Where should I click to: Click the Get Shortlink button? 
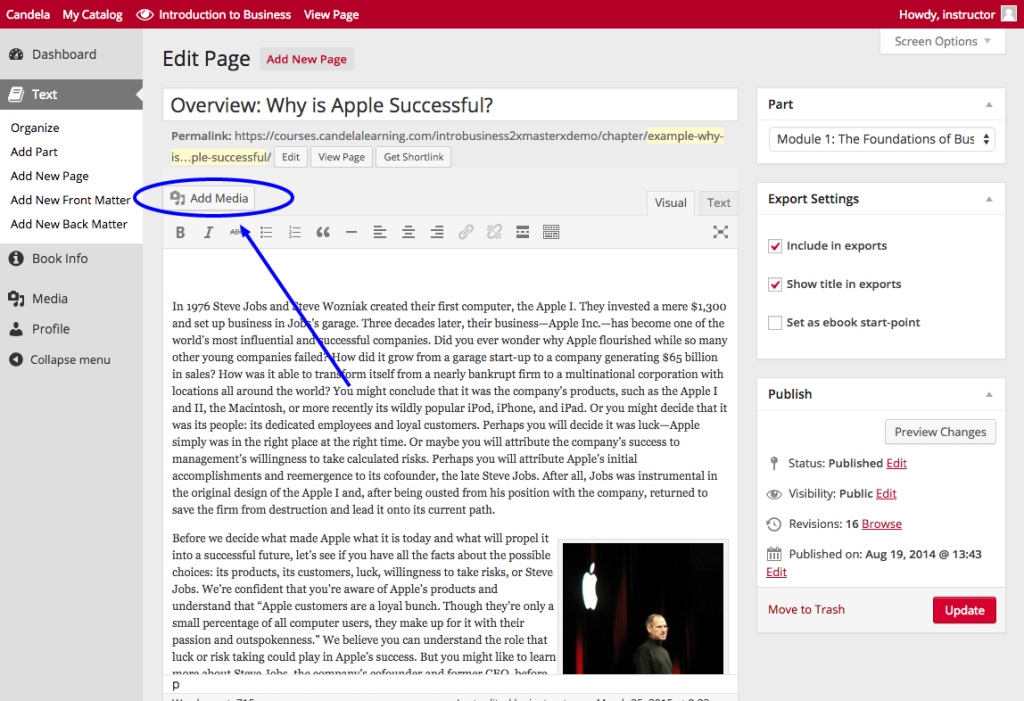point(413,157)
